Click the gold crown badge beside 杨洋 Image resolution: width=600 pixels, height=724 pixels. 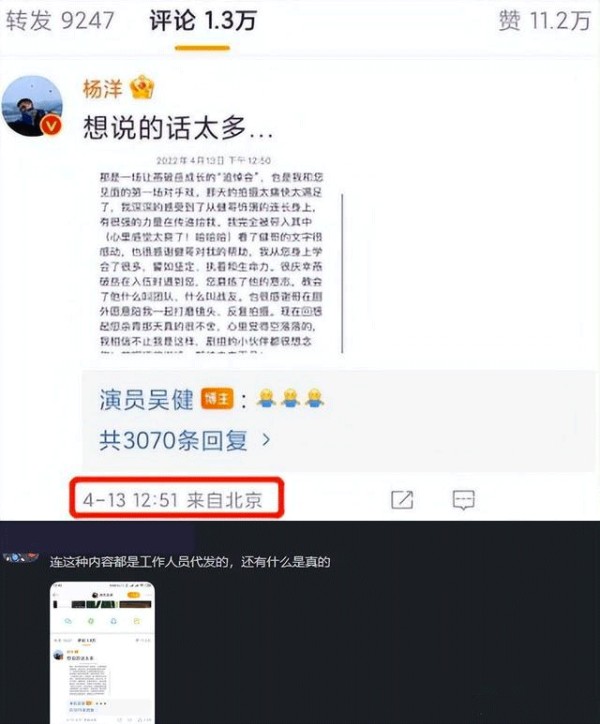tap(142, 88)
